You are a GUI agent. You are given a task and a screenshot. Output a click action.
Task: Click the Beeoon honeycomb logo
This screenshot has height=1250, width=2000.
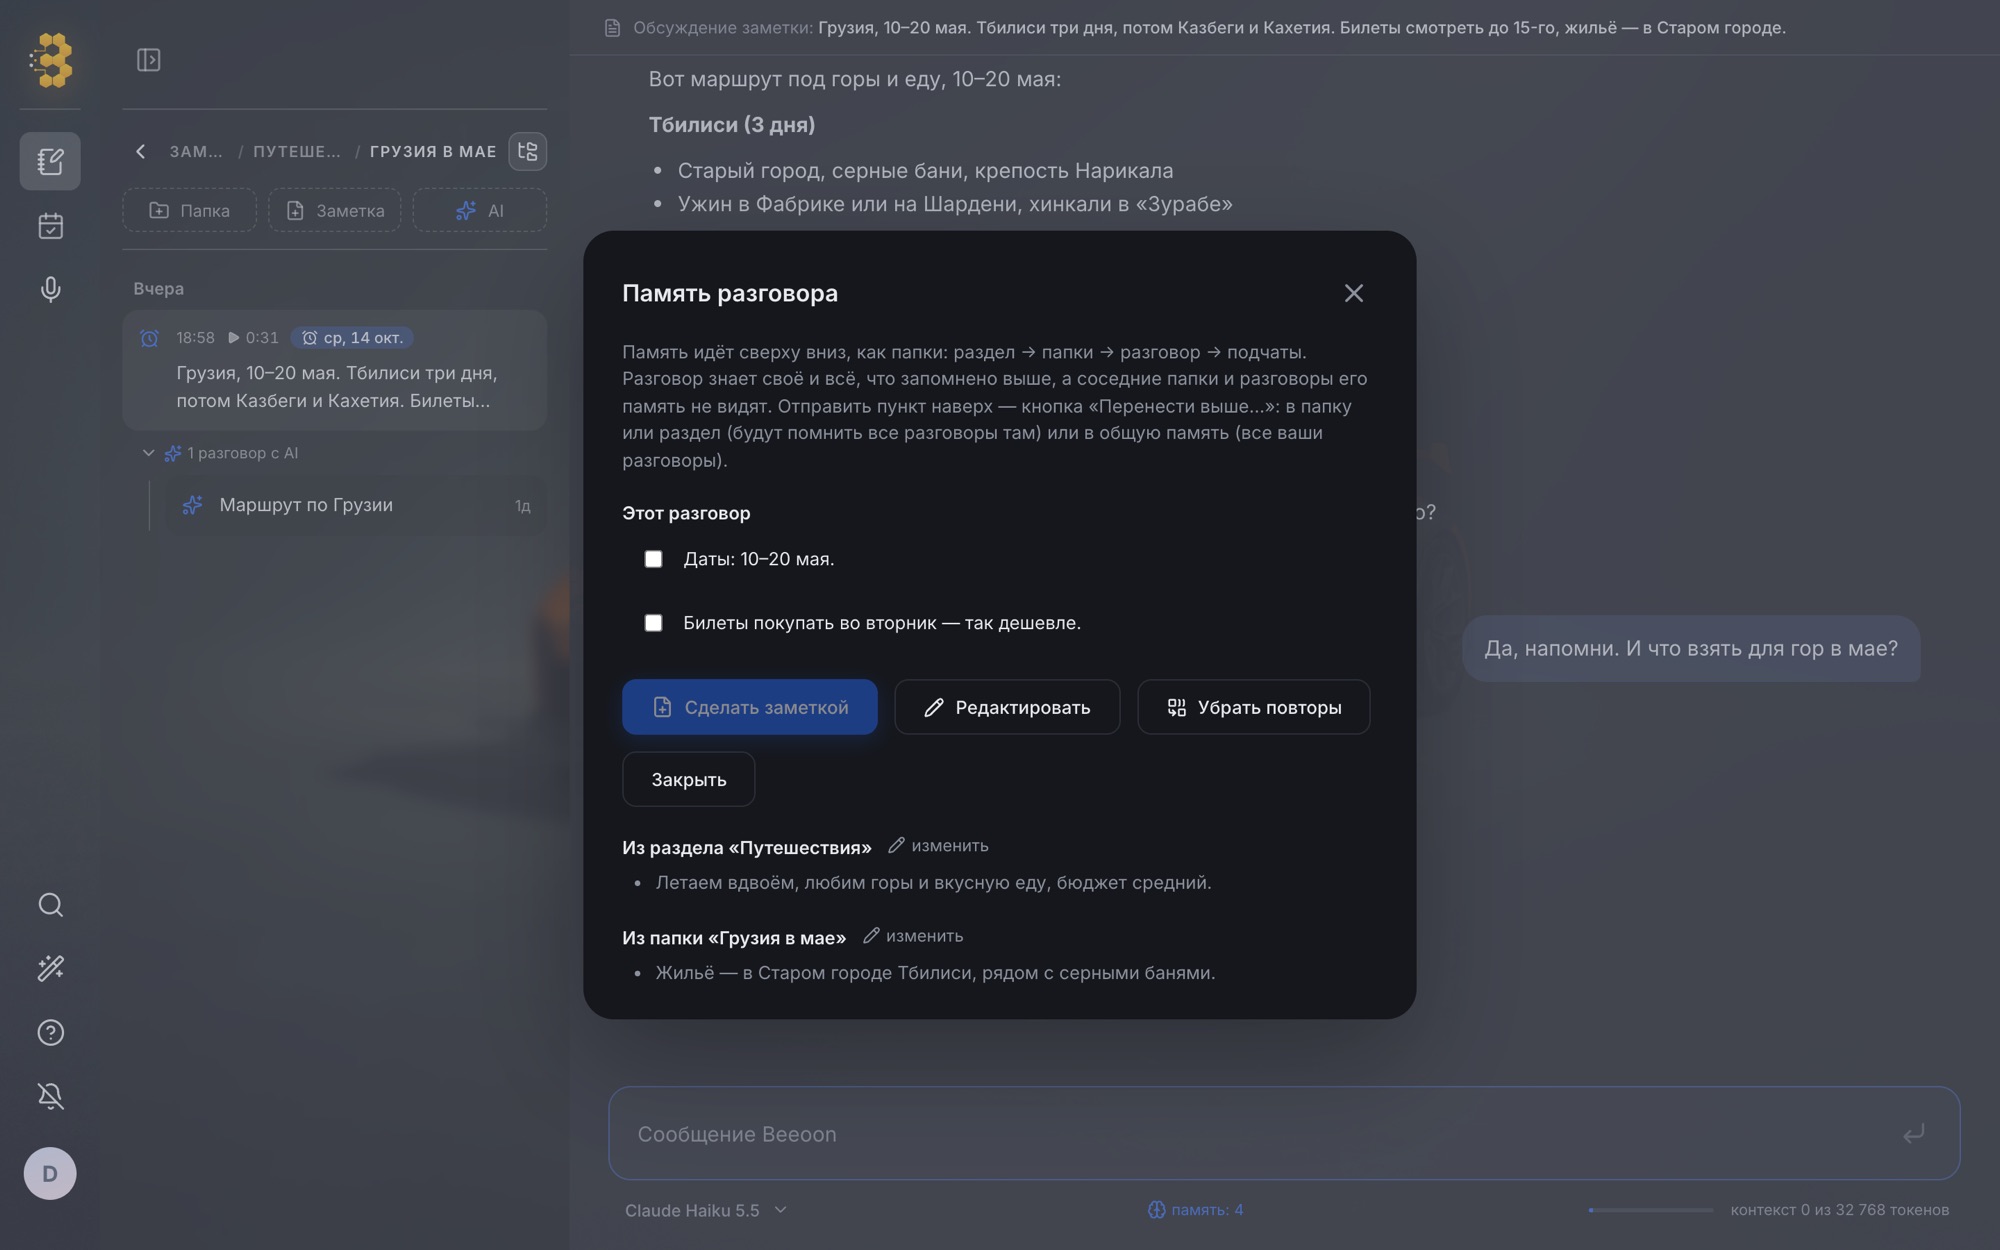51,60
